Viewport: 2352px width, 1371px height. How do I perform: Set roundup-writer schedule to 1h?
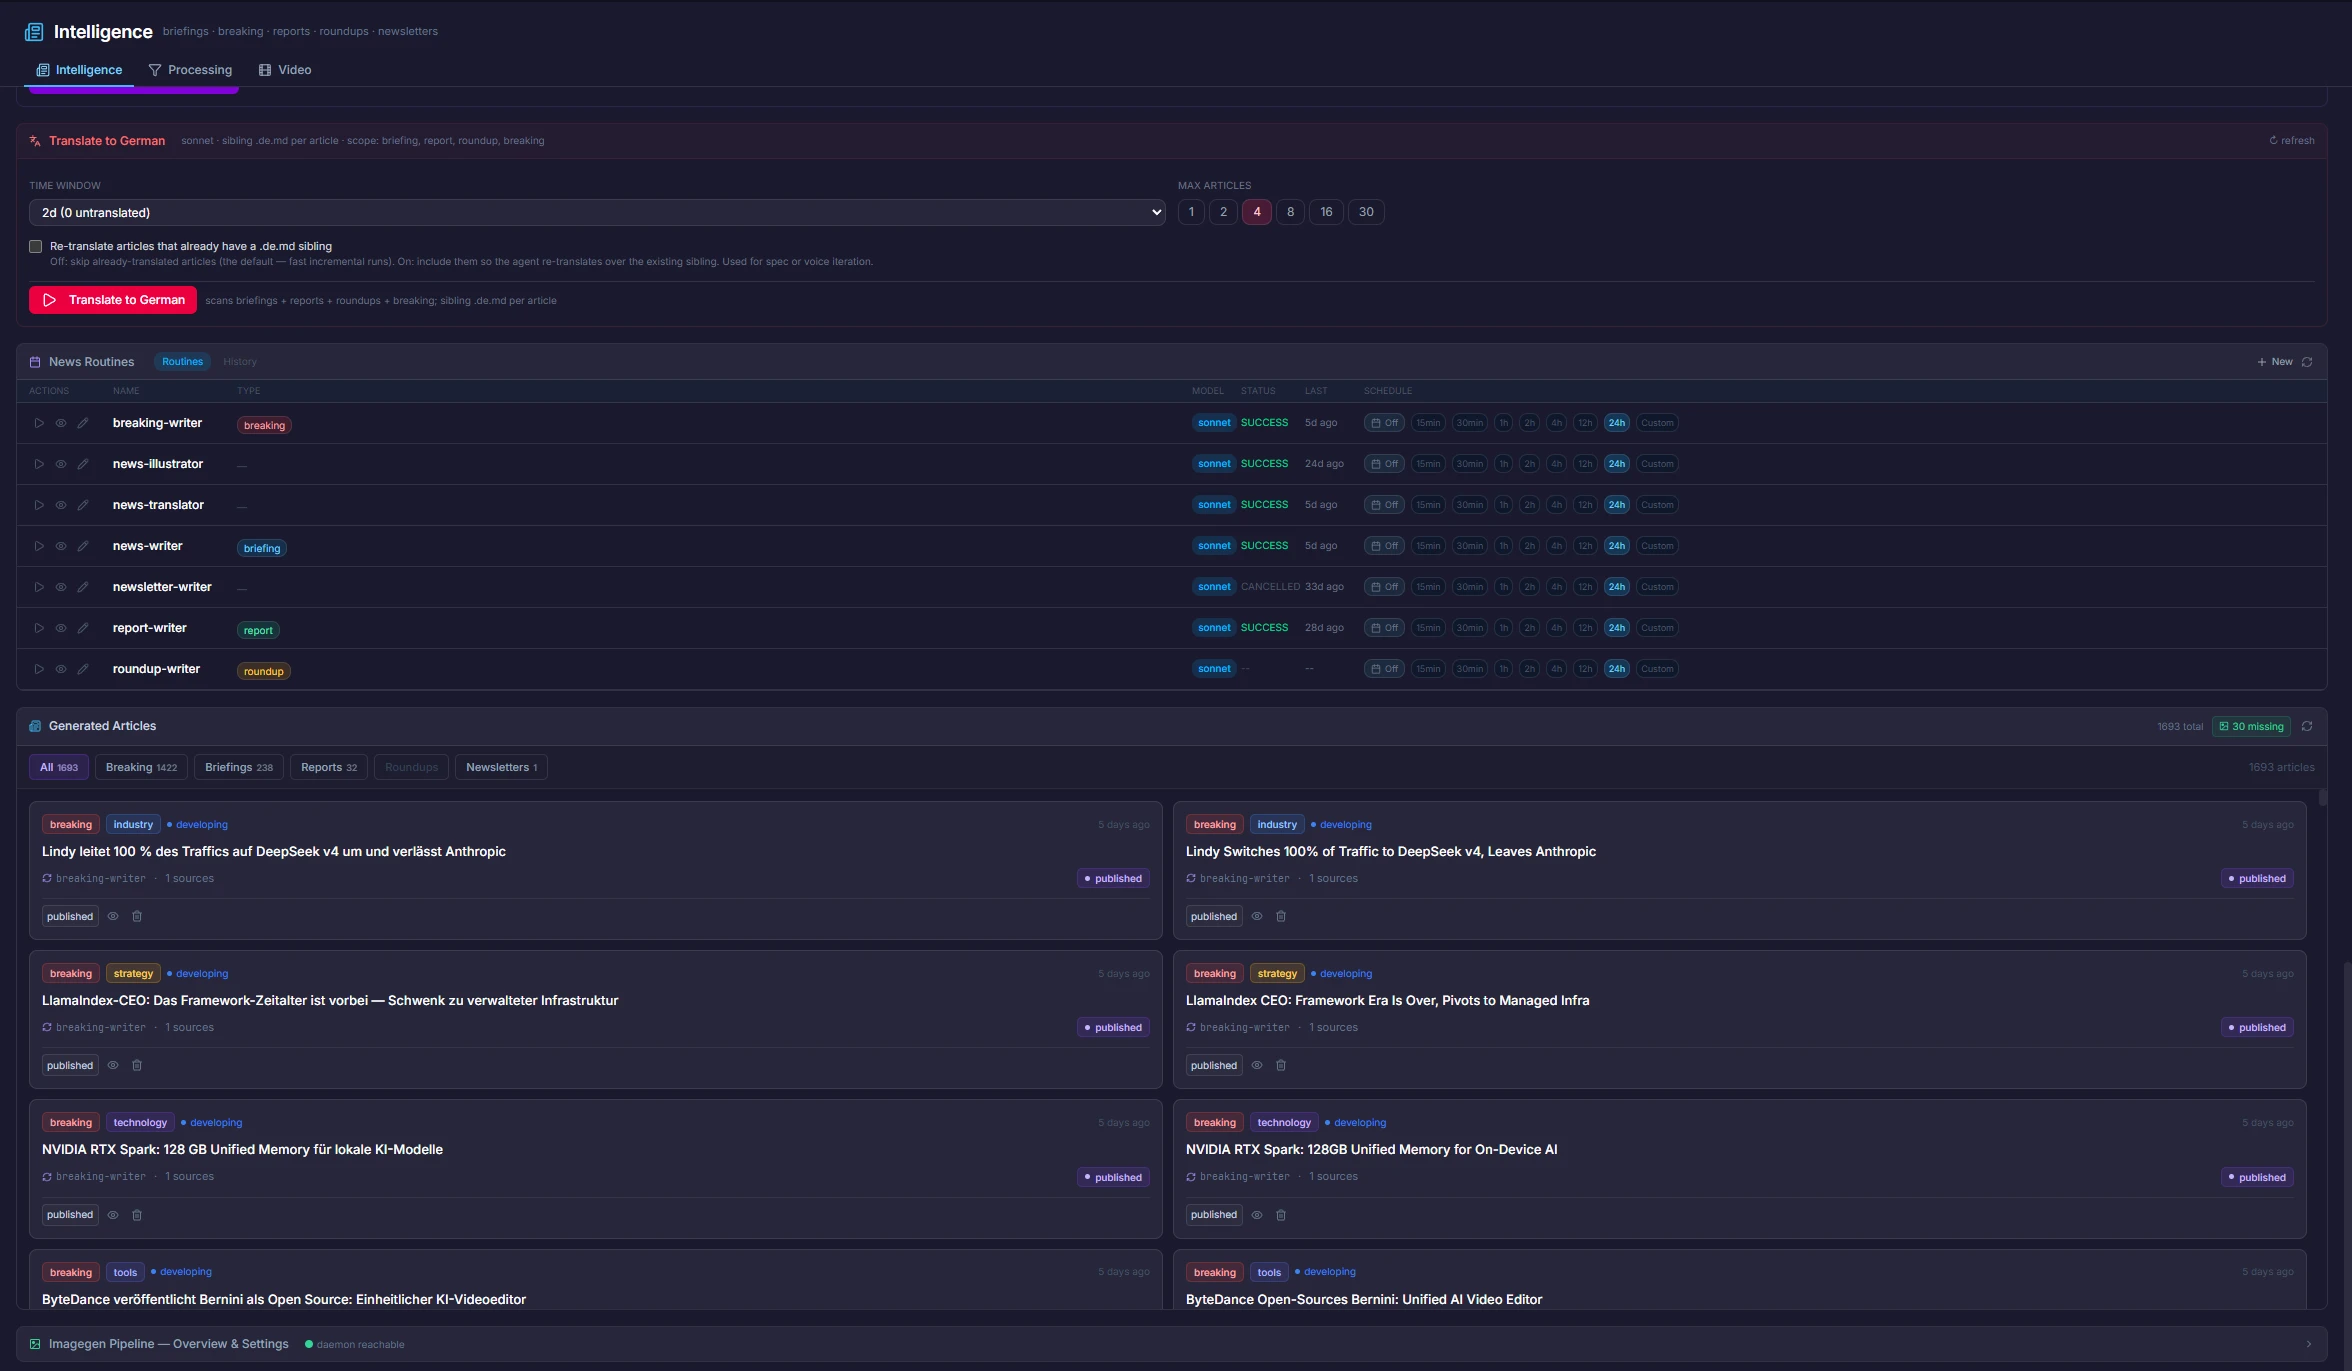pyautogui.click(x=1503, y=669)
